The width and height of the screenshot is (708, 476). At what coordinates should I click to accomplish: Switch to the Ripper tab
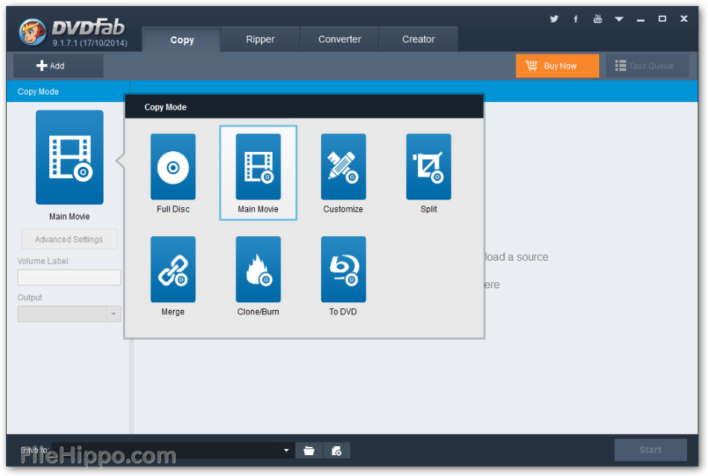click(260, 39)
